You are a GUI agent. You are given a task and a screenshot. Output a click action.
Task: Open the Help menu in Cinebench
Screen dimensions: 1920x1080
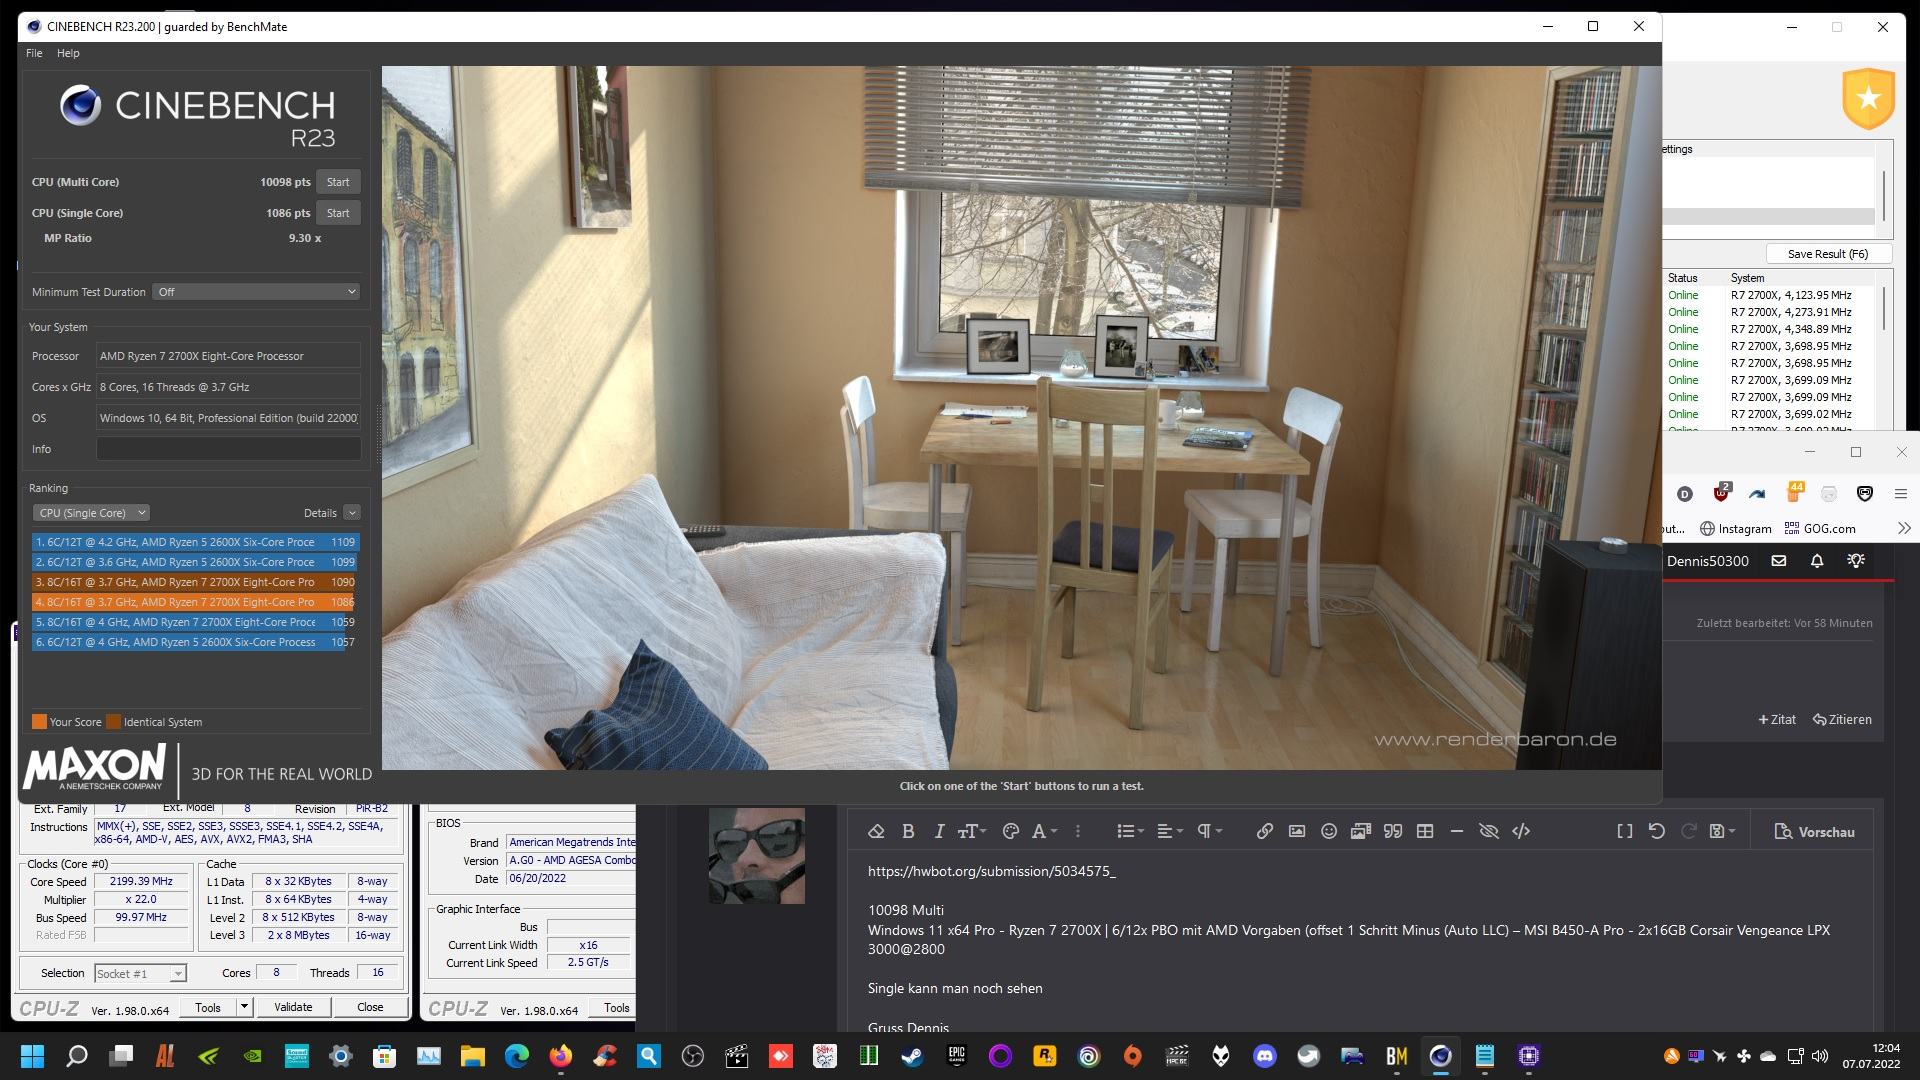(68, 53)
